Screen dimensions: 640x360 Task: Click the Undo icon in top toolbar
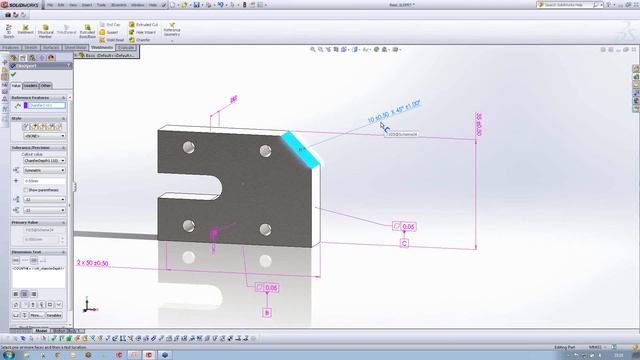pos(220,5)
